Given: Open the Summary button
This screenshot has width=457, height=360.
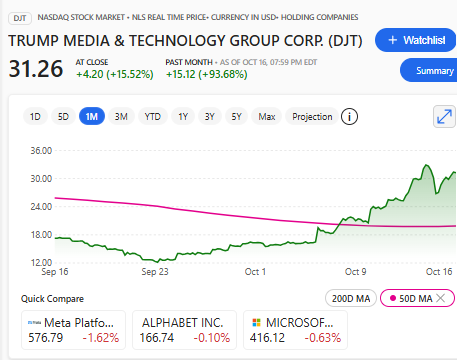Looking at the screenshot, I should coord(429,70).
